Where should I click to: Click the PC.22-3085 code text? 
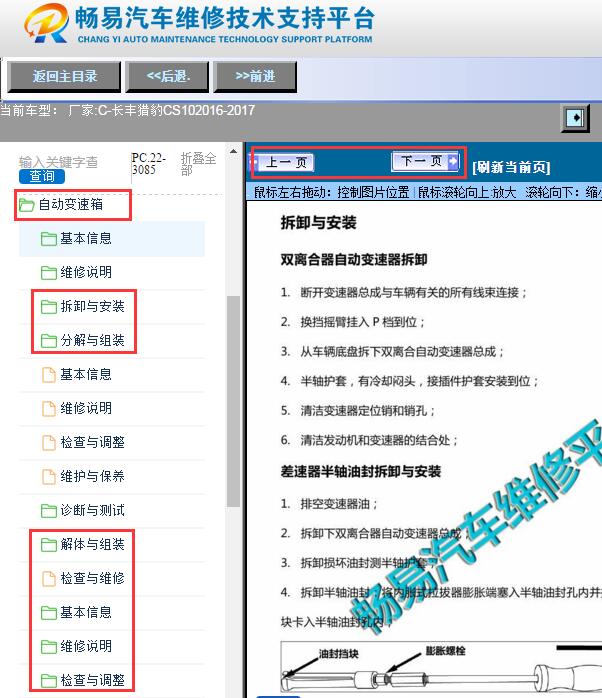point(149,164)
